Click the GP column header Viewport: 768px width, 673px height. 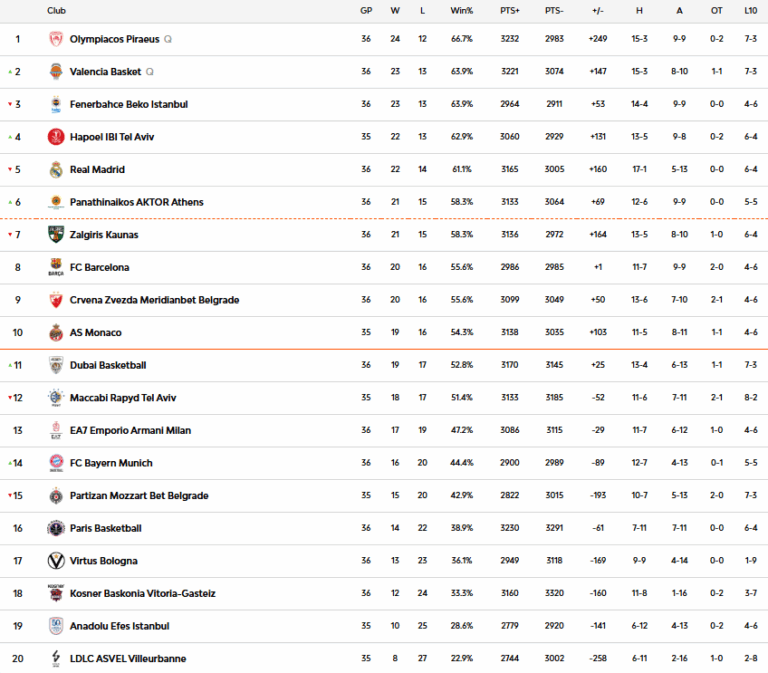click(366, 11)
